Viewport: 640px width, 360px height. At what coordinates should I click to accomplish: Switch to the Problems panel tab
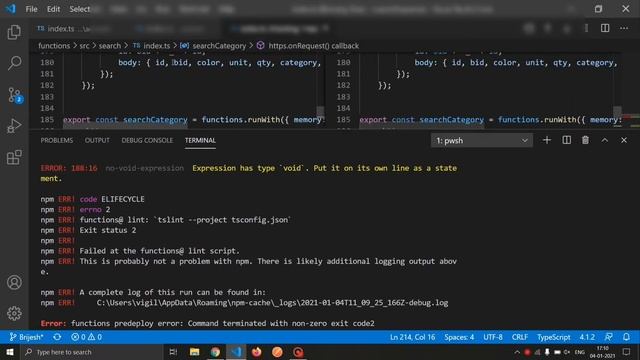pos(57,140)
